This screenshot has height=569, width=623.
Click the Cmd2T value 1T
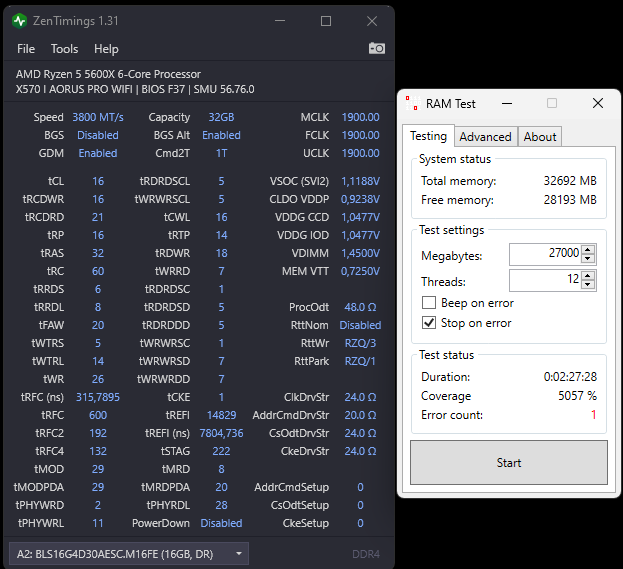[221, 153]
